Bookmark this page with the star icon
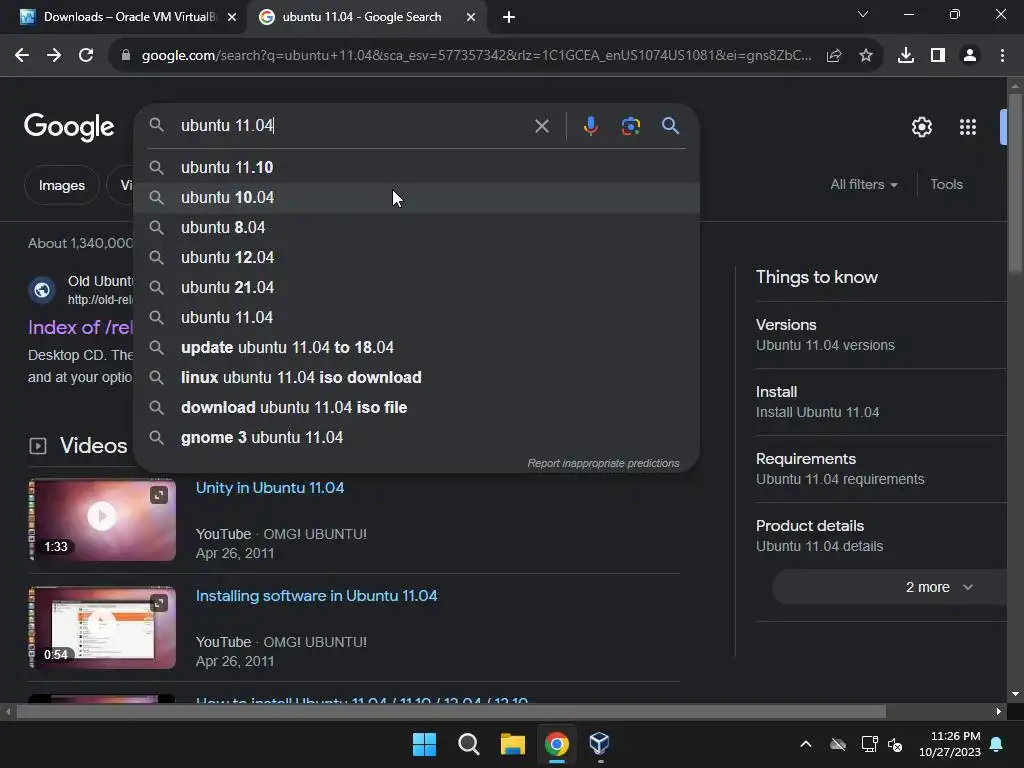 (866, 56)
